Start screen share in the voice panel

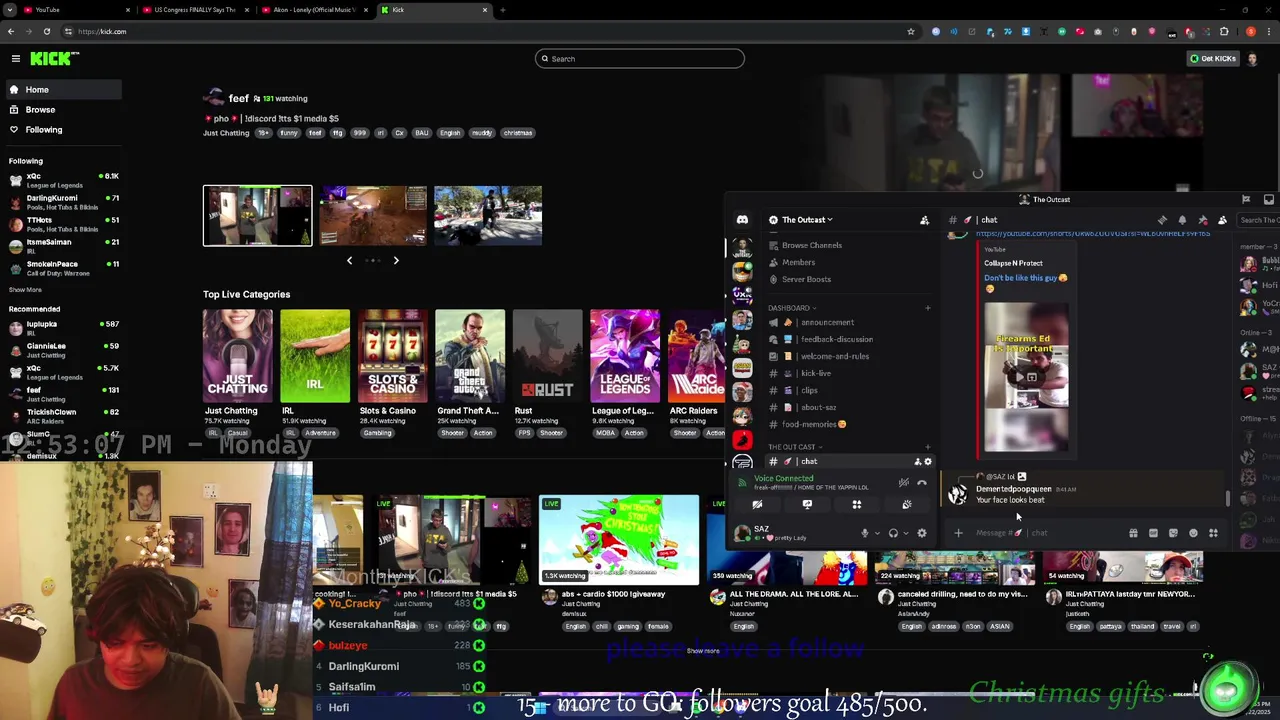pos(807,505)
